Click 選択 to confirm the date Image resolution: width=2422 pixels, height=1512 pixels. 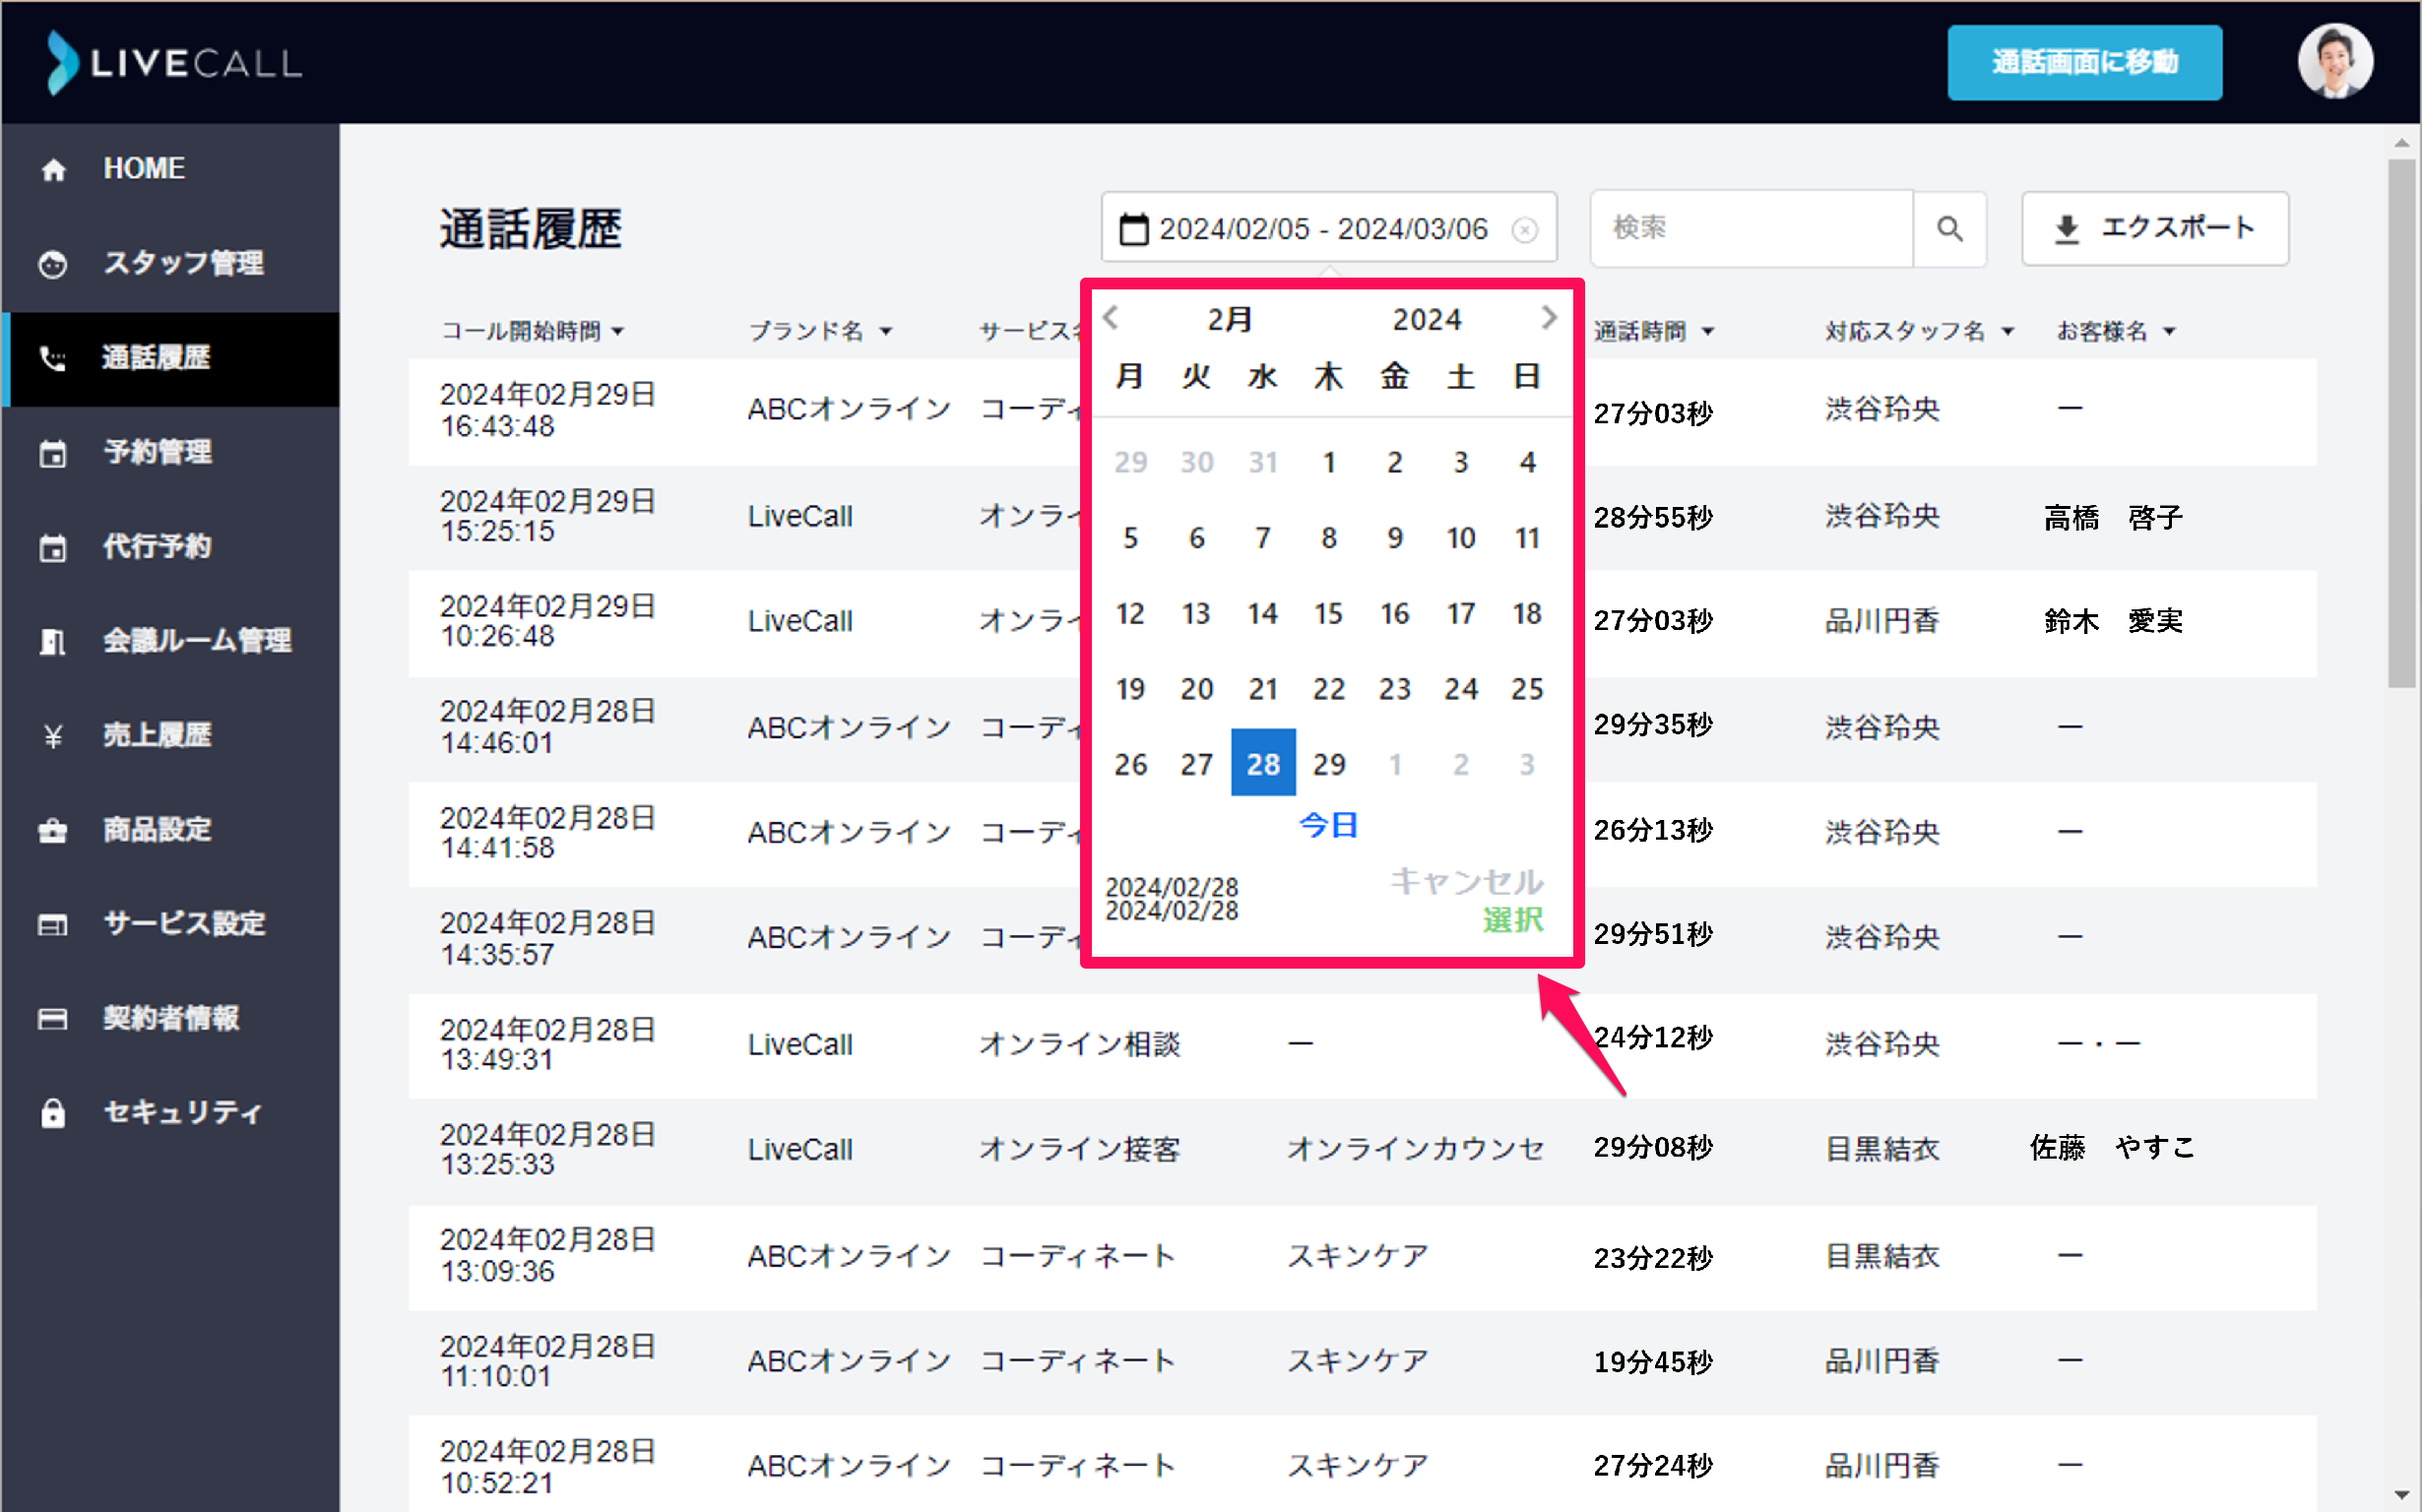click(x=1513, y=920)
